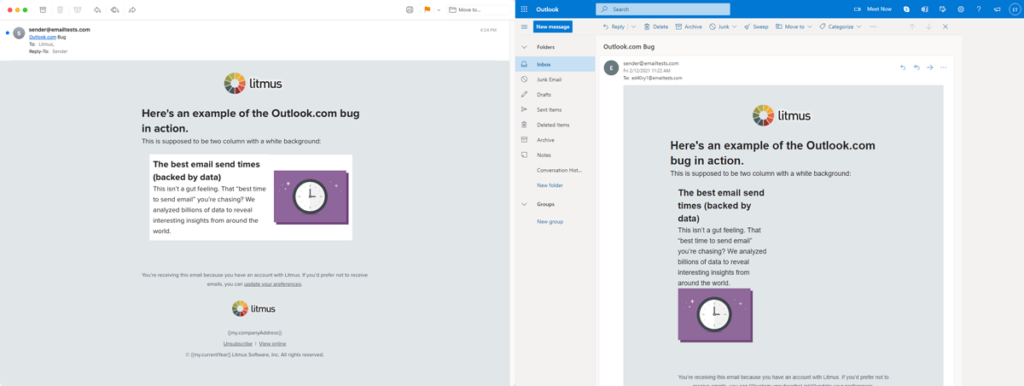This screenshot has width=1024, height=386.
Task: Click Reply All double arrow in Apple Mail
Action: click(x=115, y=10)
